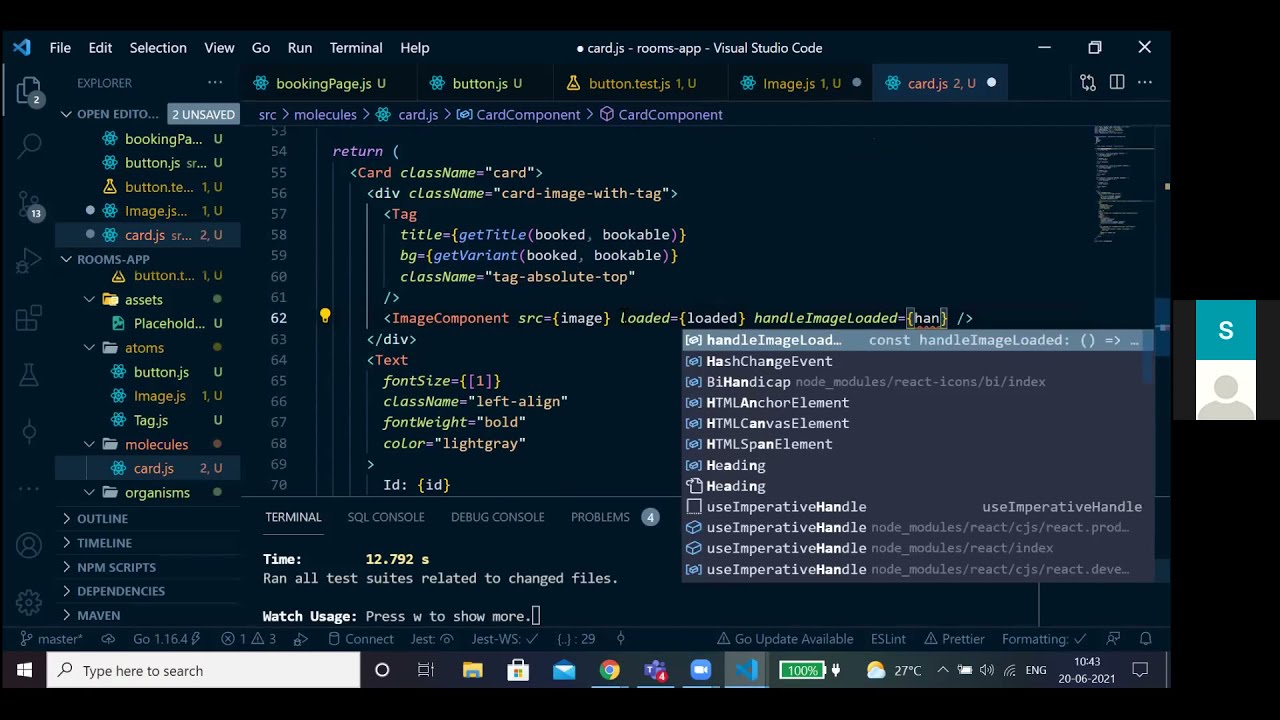Click Synchronize Changes cloud icon in status bar
Image resolution: width=1280 pixels, height=720 pixels.
(109, 639)
